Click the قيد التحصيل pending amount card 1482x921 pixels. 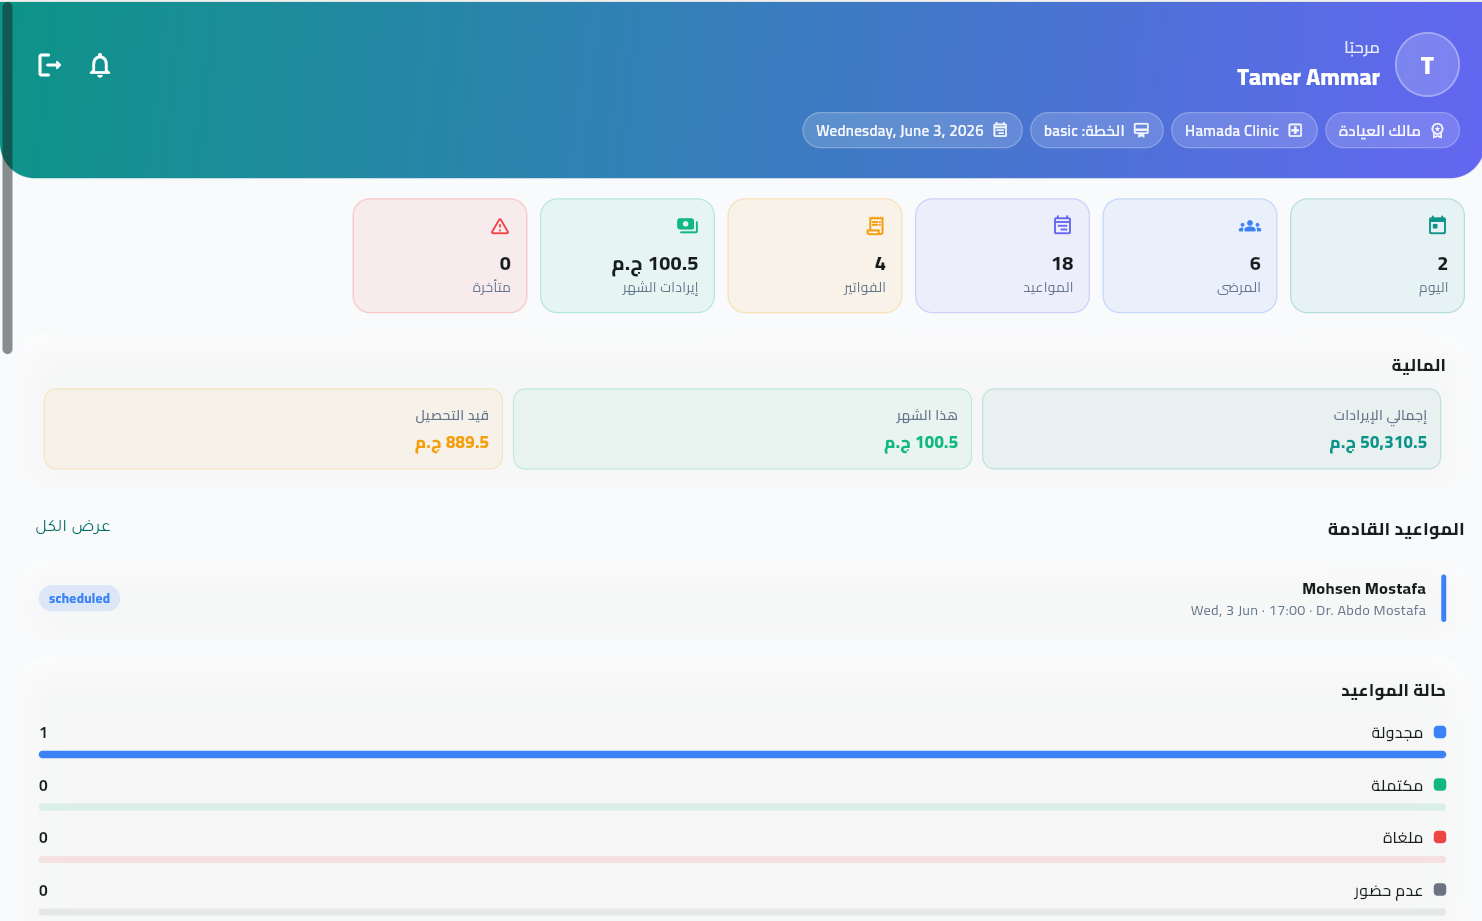(x=273, y=429)
